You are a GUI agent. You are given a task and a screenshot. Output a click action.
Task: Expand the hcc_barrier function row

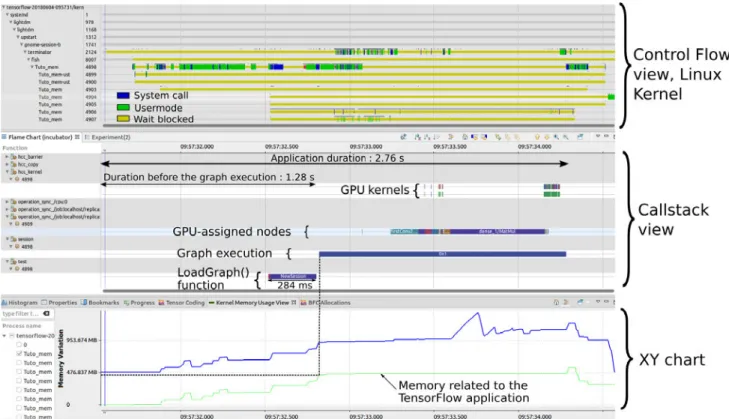click(7, 157)
